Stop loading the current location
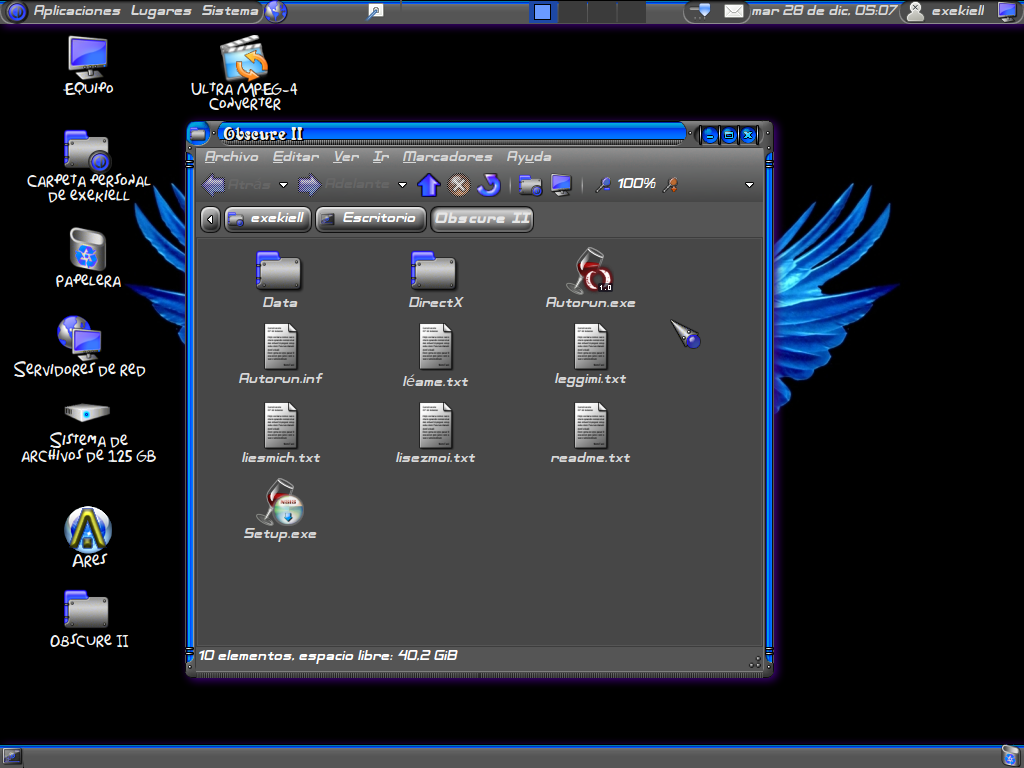Image resolution: width=1024 pixels, height=768 pixels. tap(459, 185)
